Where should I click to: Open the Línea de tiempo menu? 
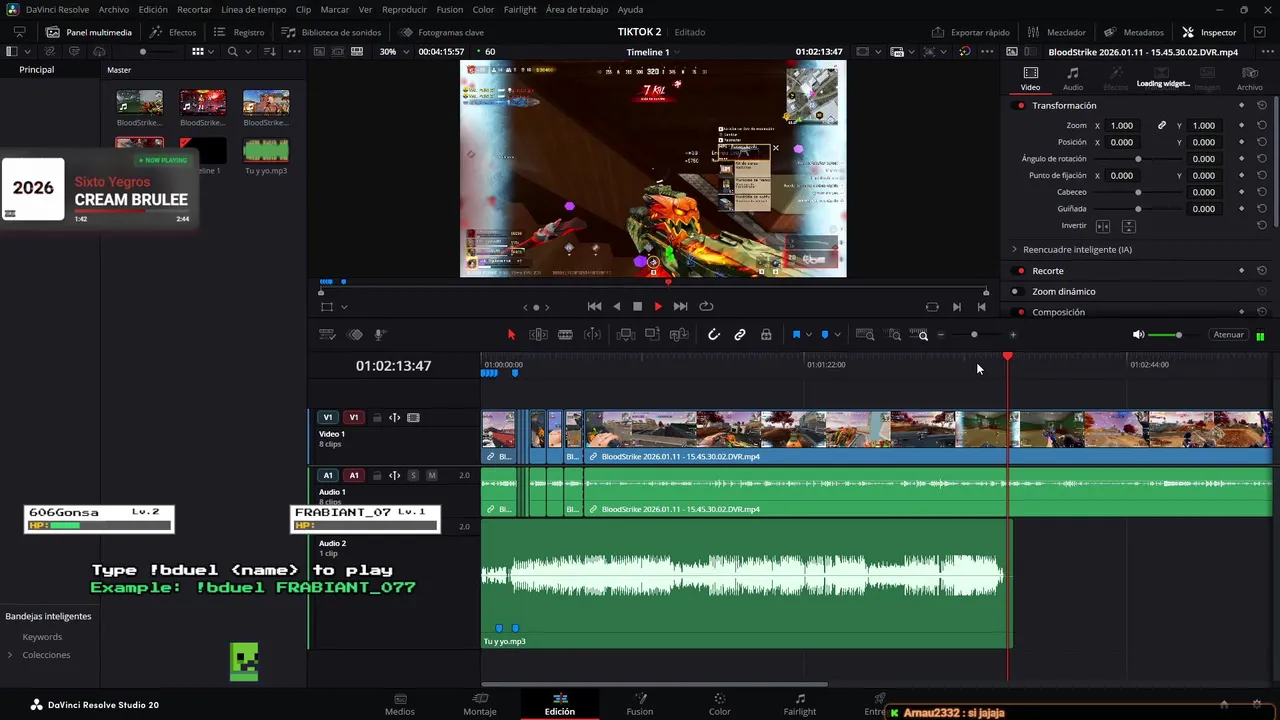pyautogui.click(x=253, y=9)
